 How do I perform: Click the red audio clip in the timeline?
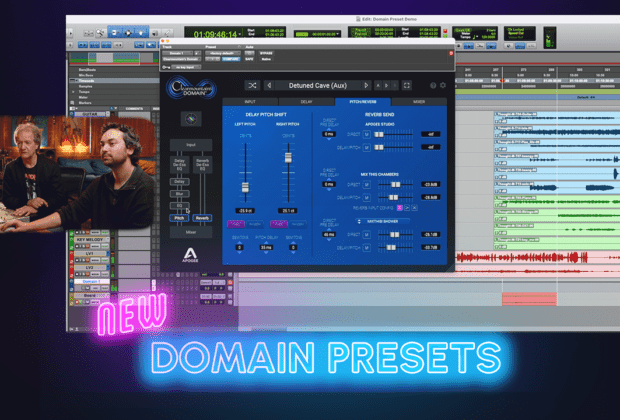point(529,299)
